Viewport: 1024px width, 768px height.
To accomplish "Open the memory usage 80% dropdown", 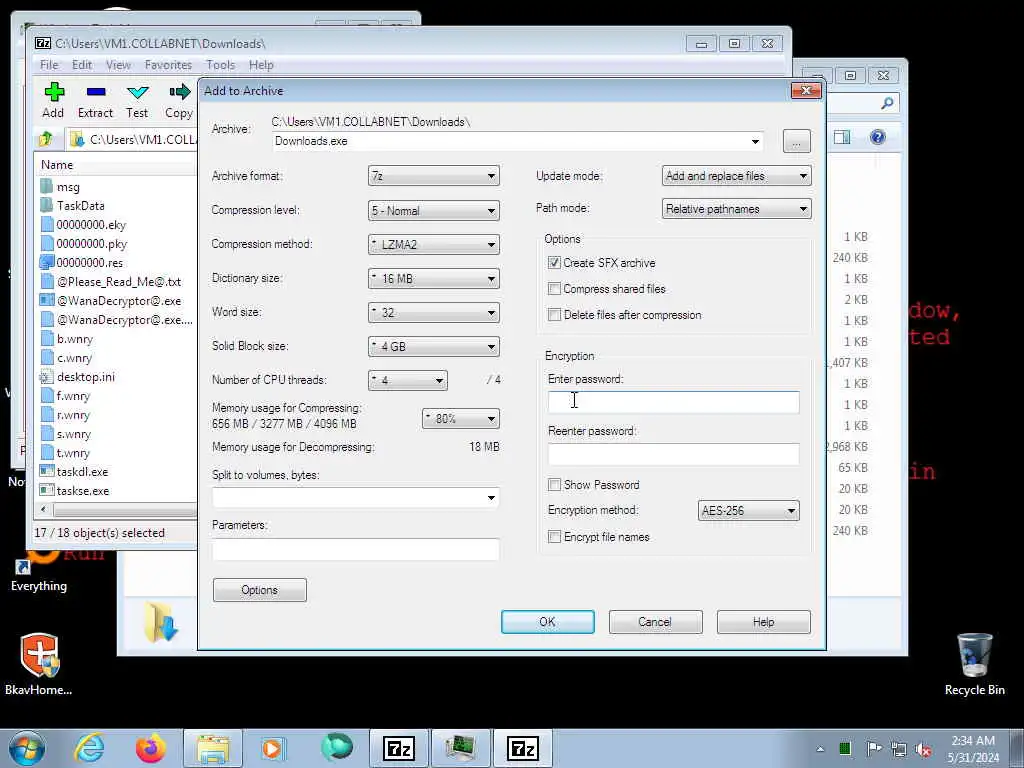I will [460, 419].
